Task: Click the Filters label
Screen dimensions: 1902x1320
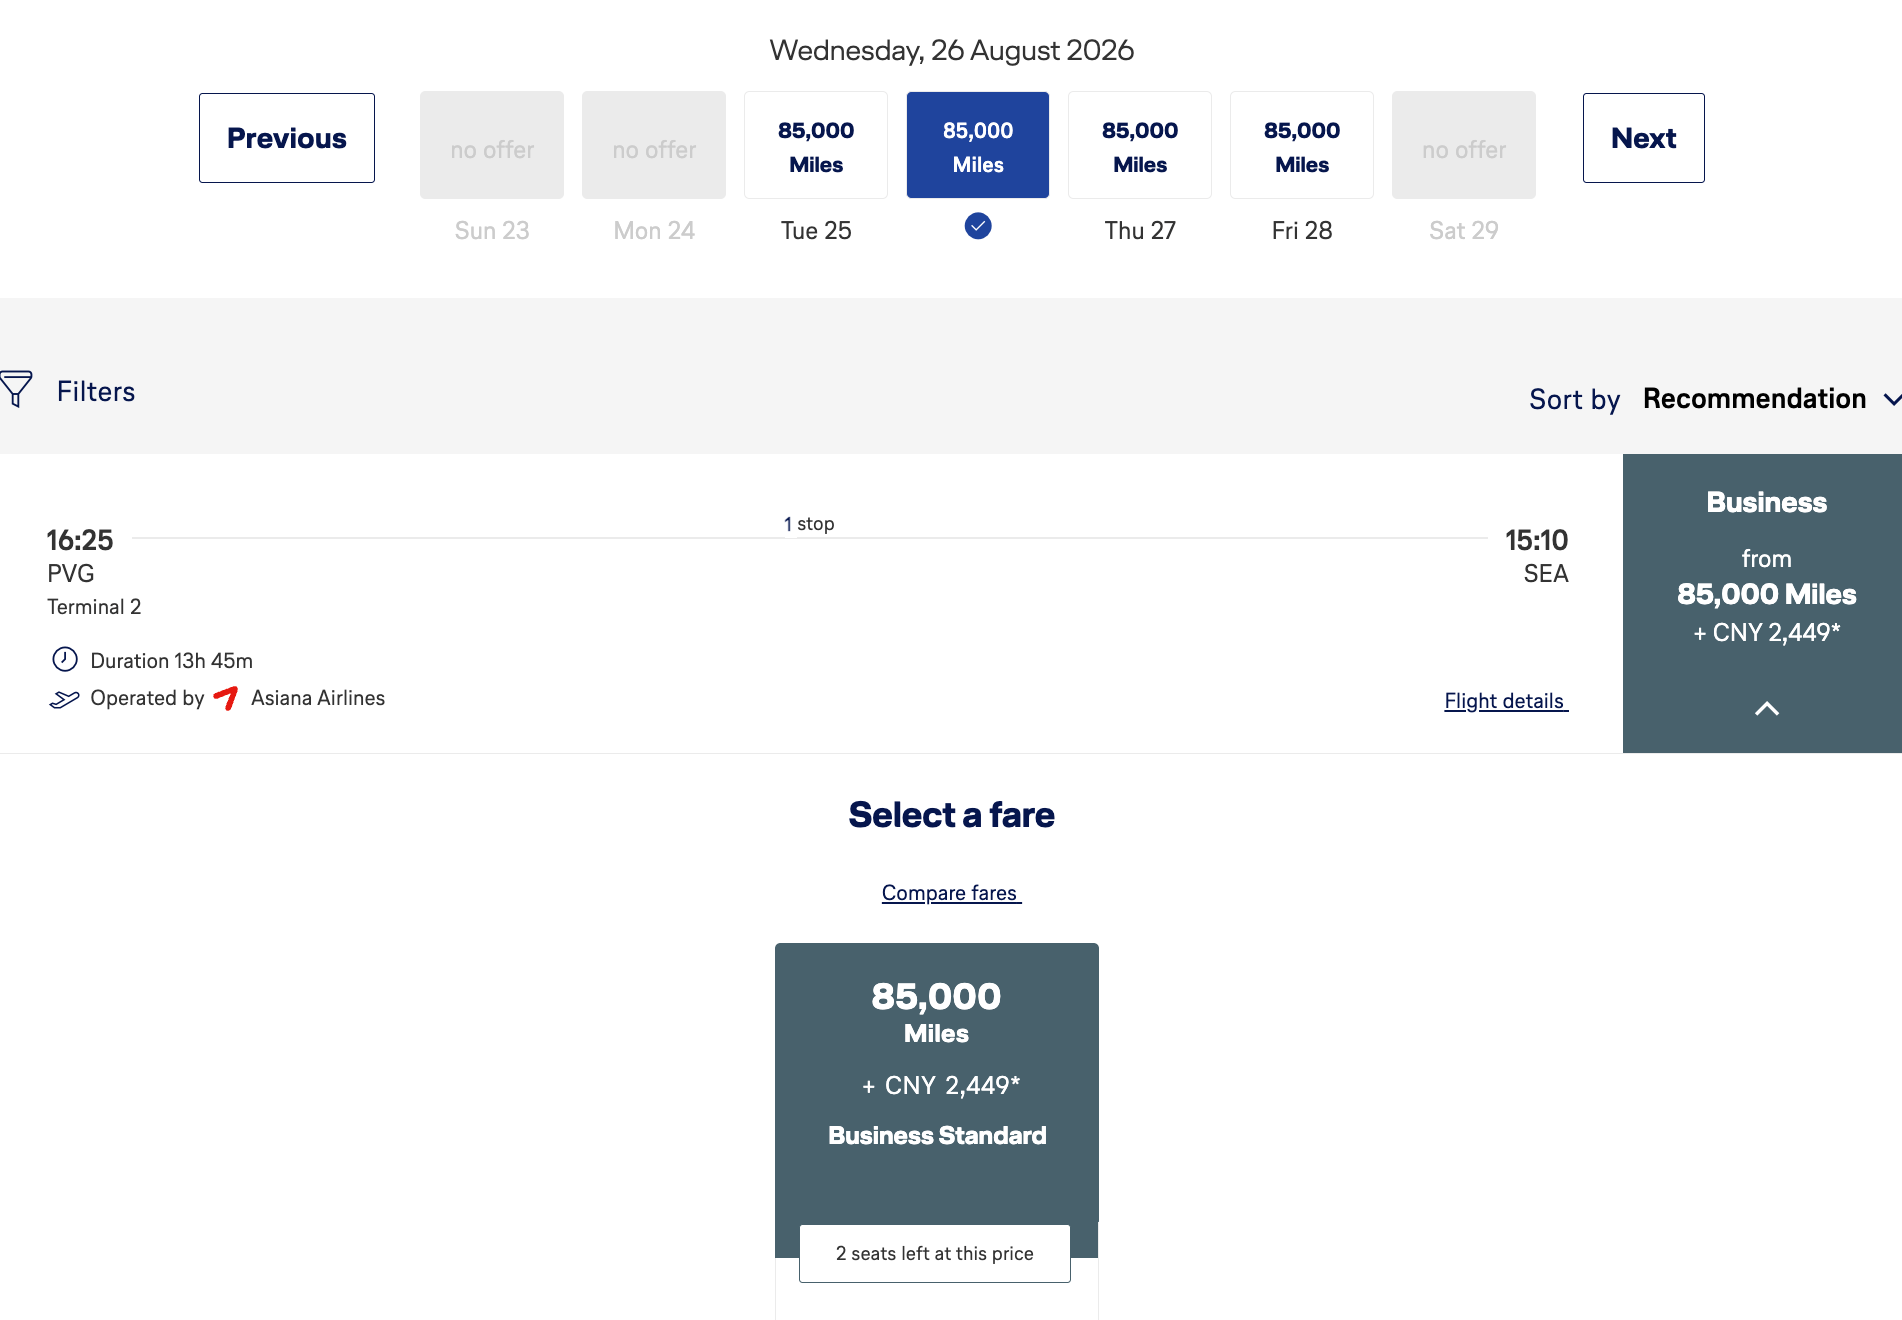Action: 96,391
